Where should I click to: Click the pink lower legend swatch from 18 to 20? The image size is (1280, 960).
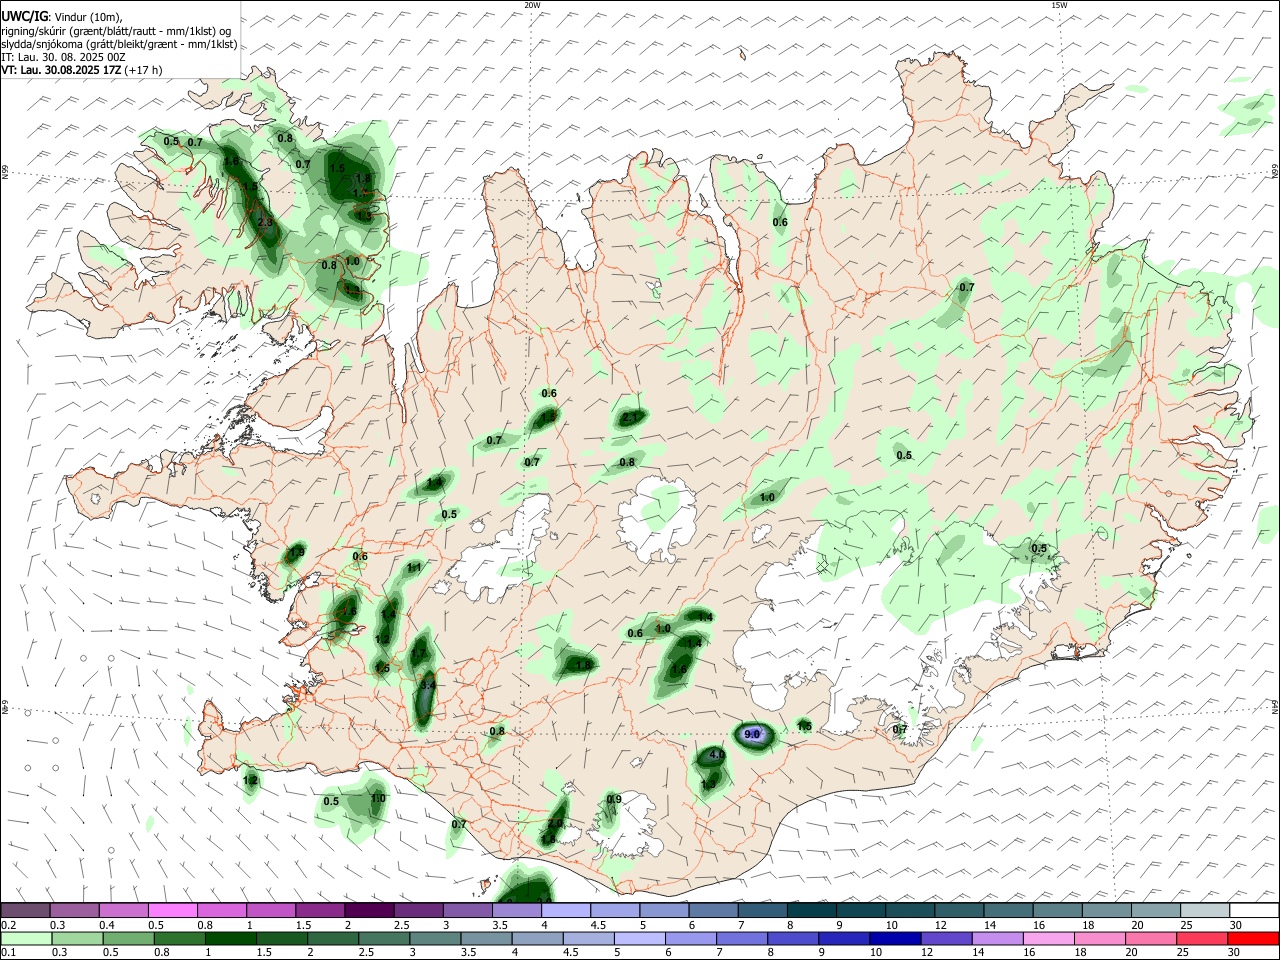coord(1100,939)
